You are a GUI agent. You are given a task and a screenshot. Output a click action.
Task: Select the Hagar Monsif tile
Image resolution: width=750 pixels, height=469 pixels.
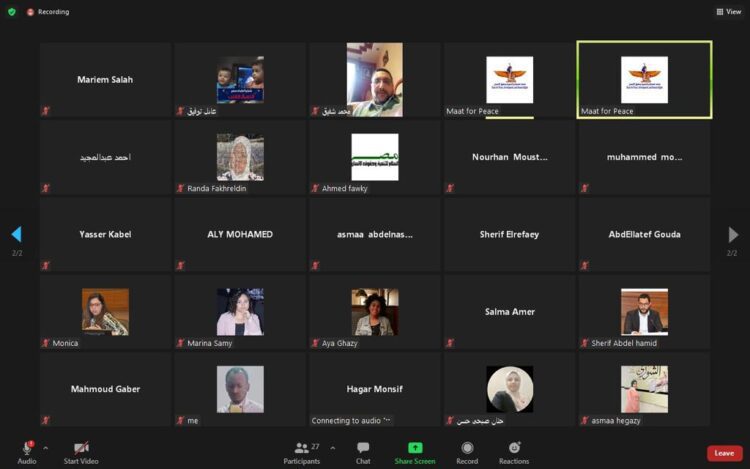coord(375,389)
